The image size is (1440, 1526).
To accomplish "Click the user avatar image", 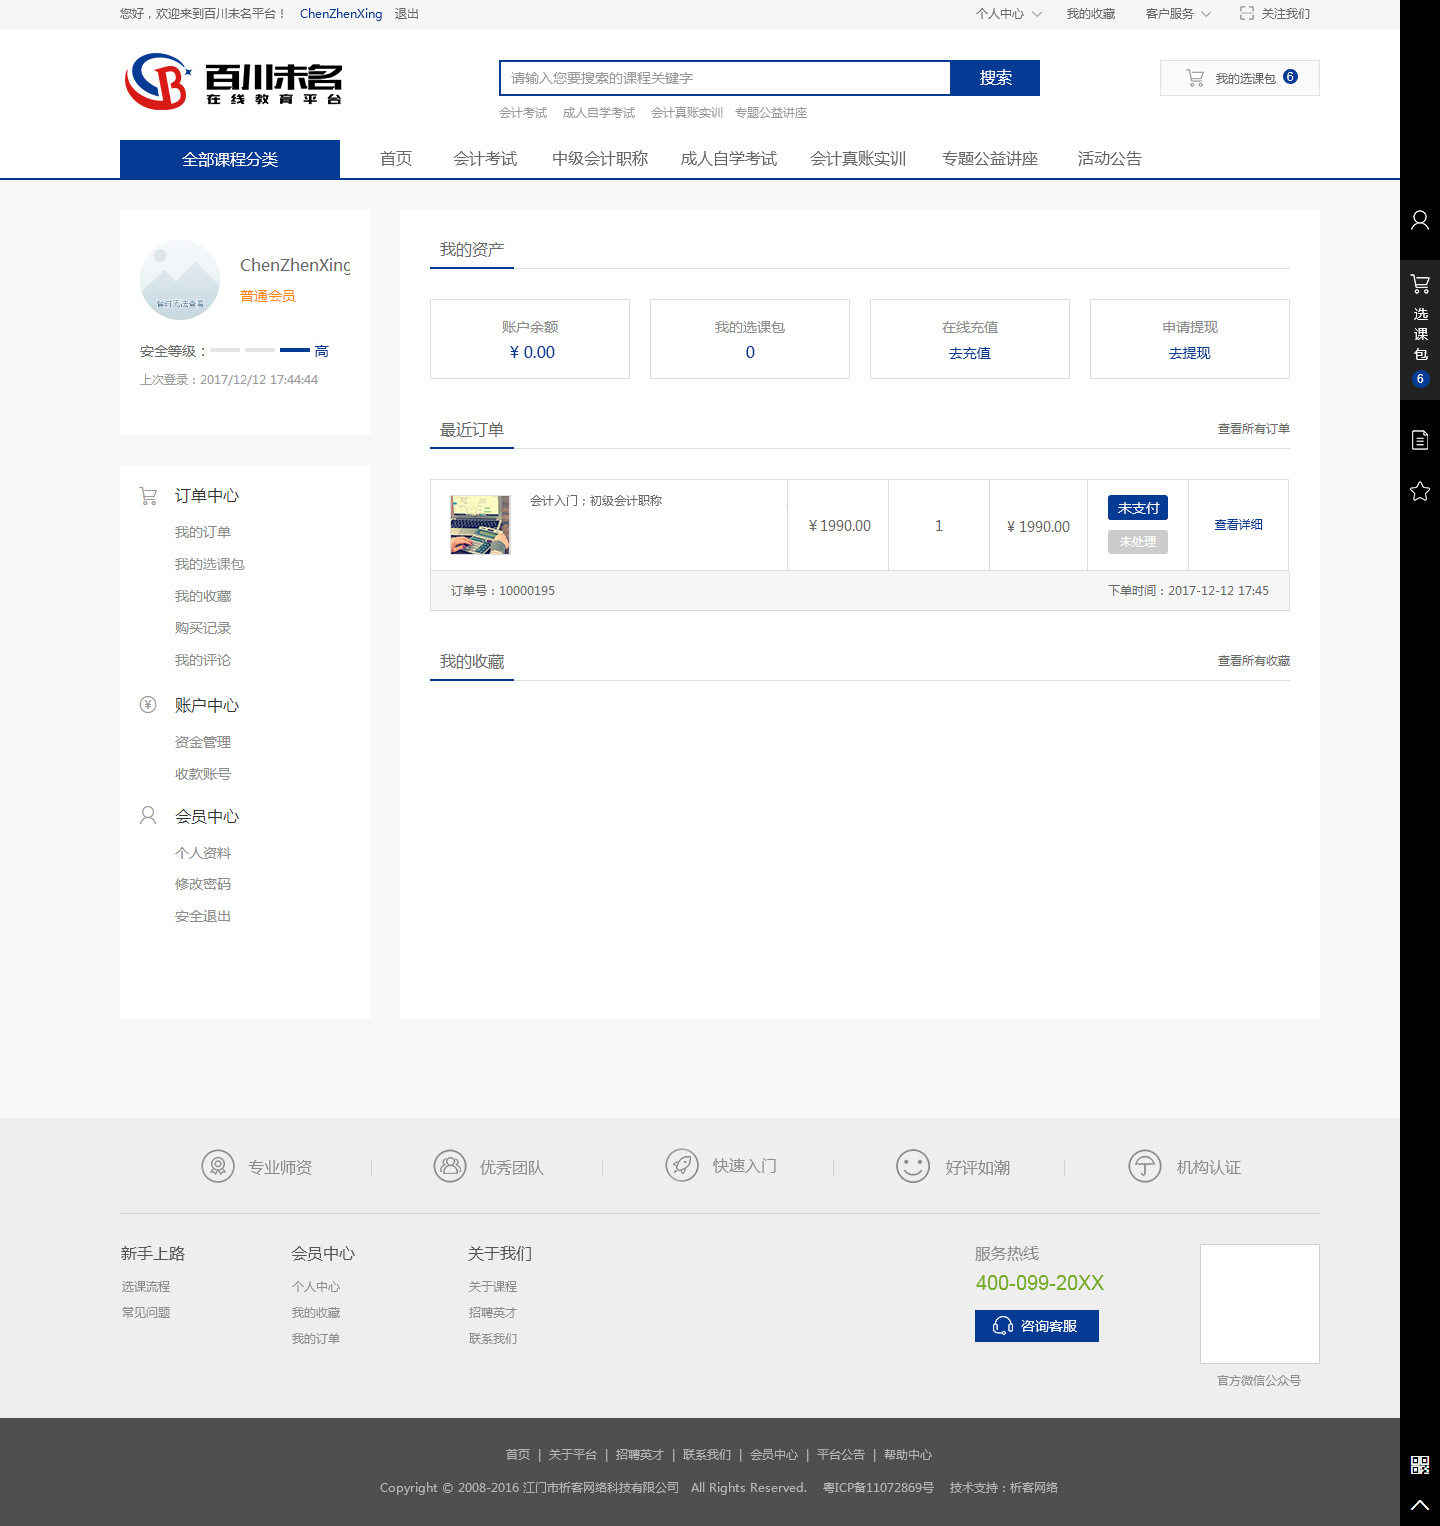I will click(180, 280).
